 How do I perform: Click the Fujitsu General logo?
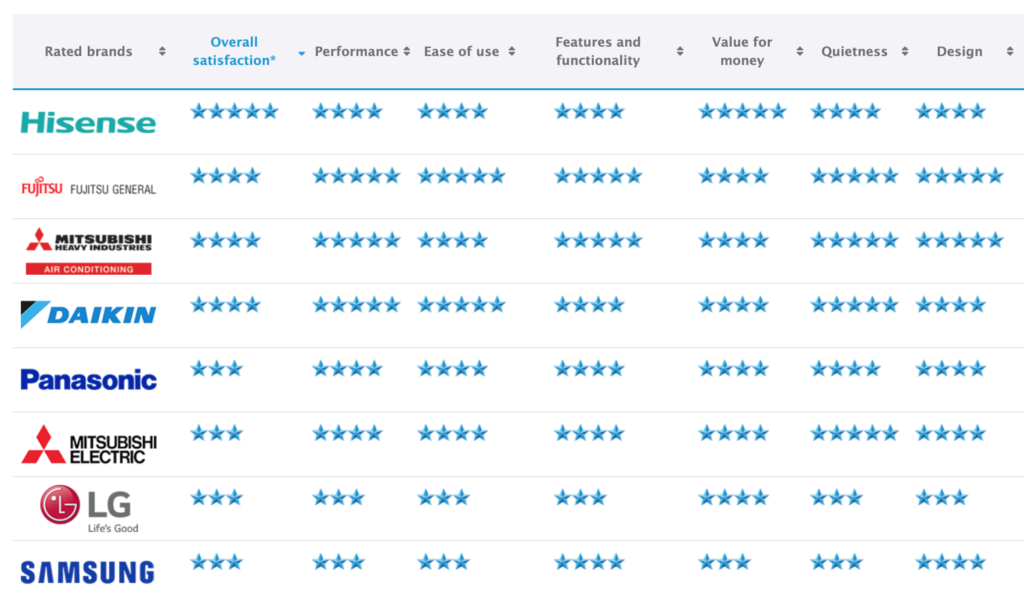click(x=88, y=188)
